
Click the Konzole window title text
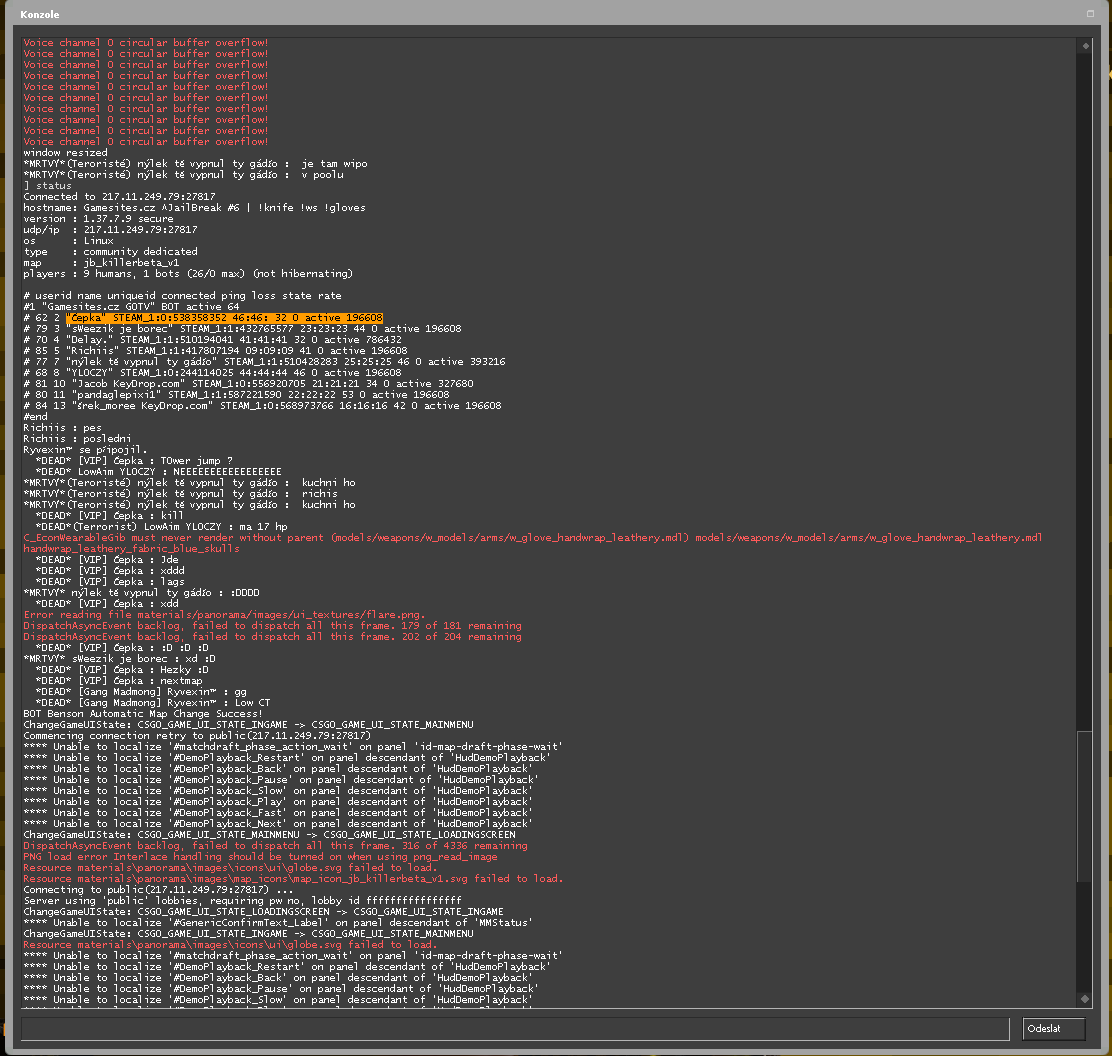pos(39,14)
